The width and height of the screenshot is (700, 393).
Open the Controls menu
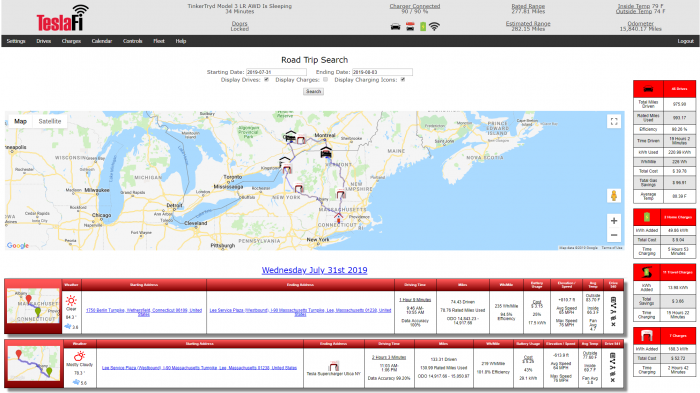(x=133, y=41)
